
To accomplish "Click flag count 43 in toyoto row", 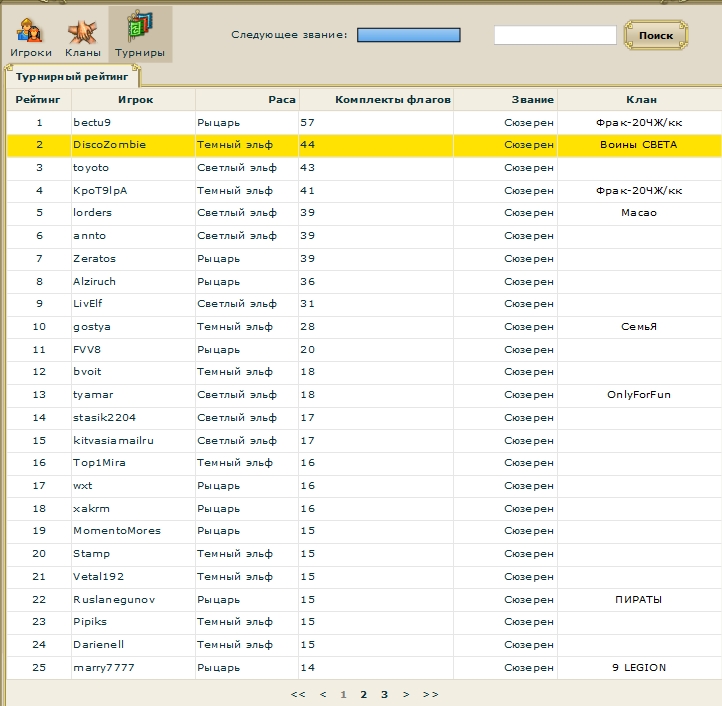I will (x=308, y=168).
